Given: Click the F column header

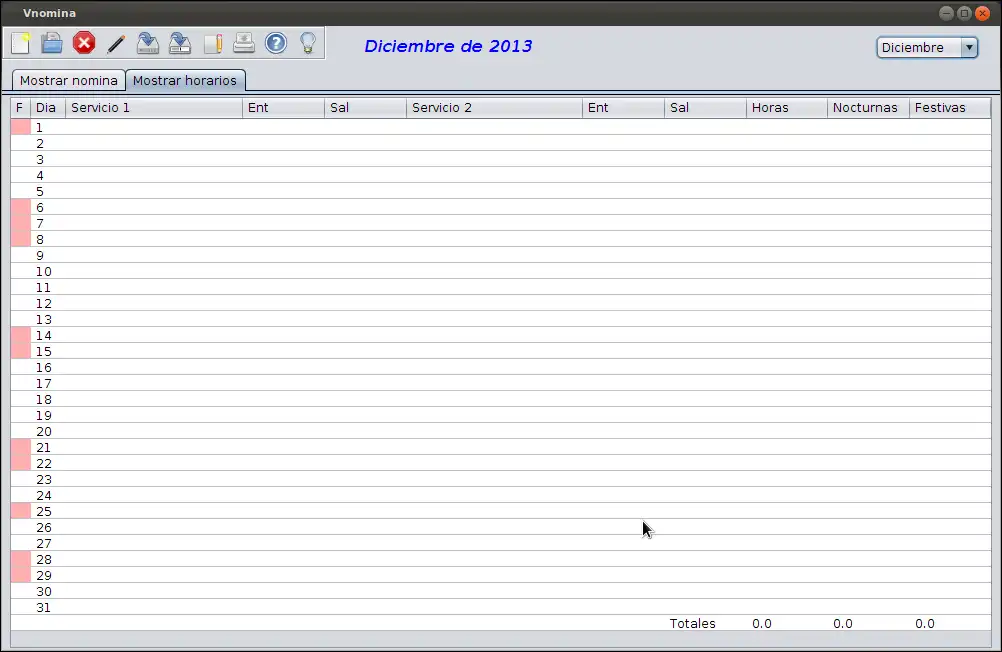Looking at the screenshot, I should [20, 107].
